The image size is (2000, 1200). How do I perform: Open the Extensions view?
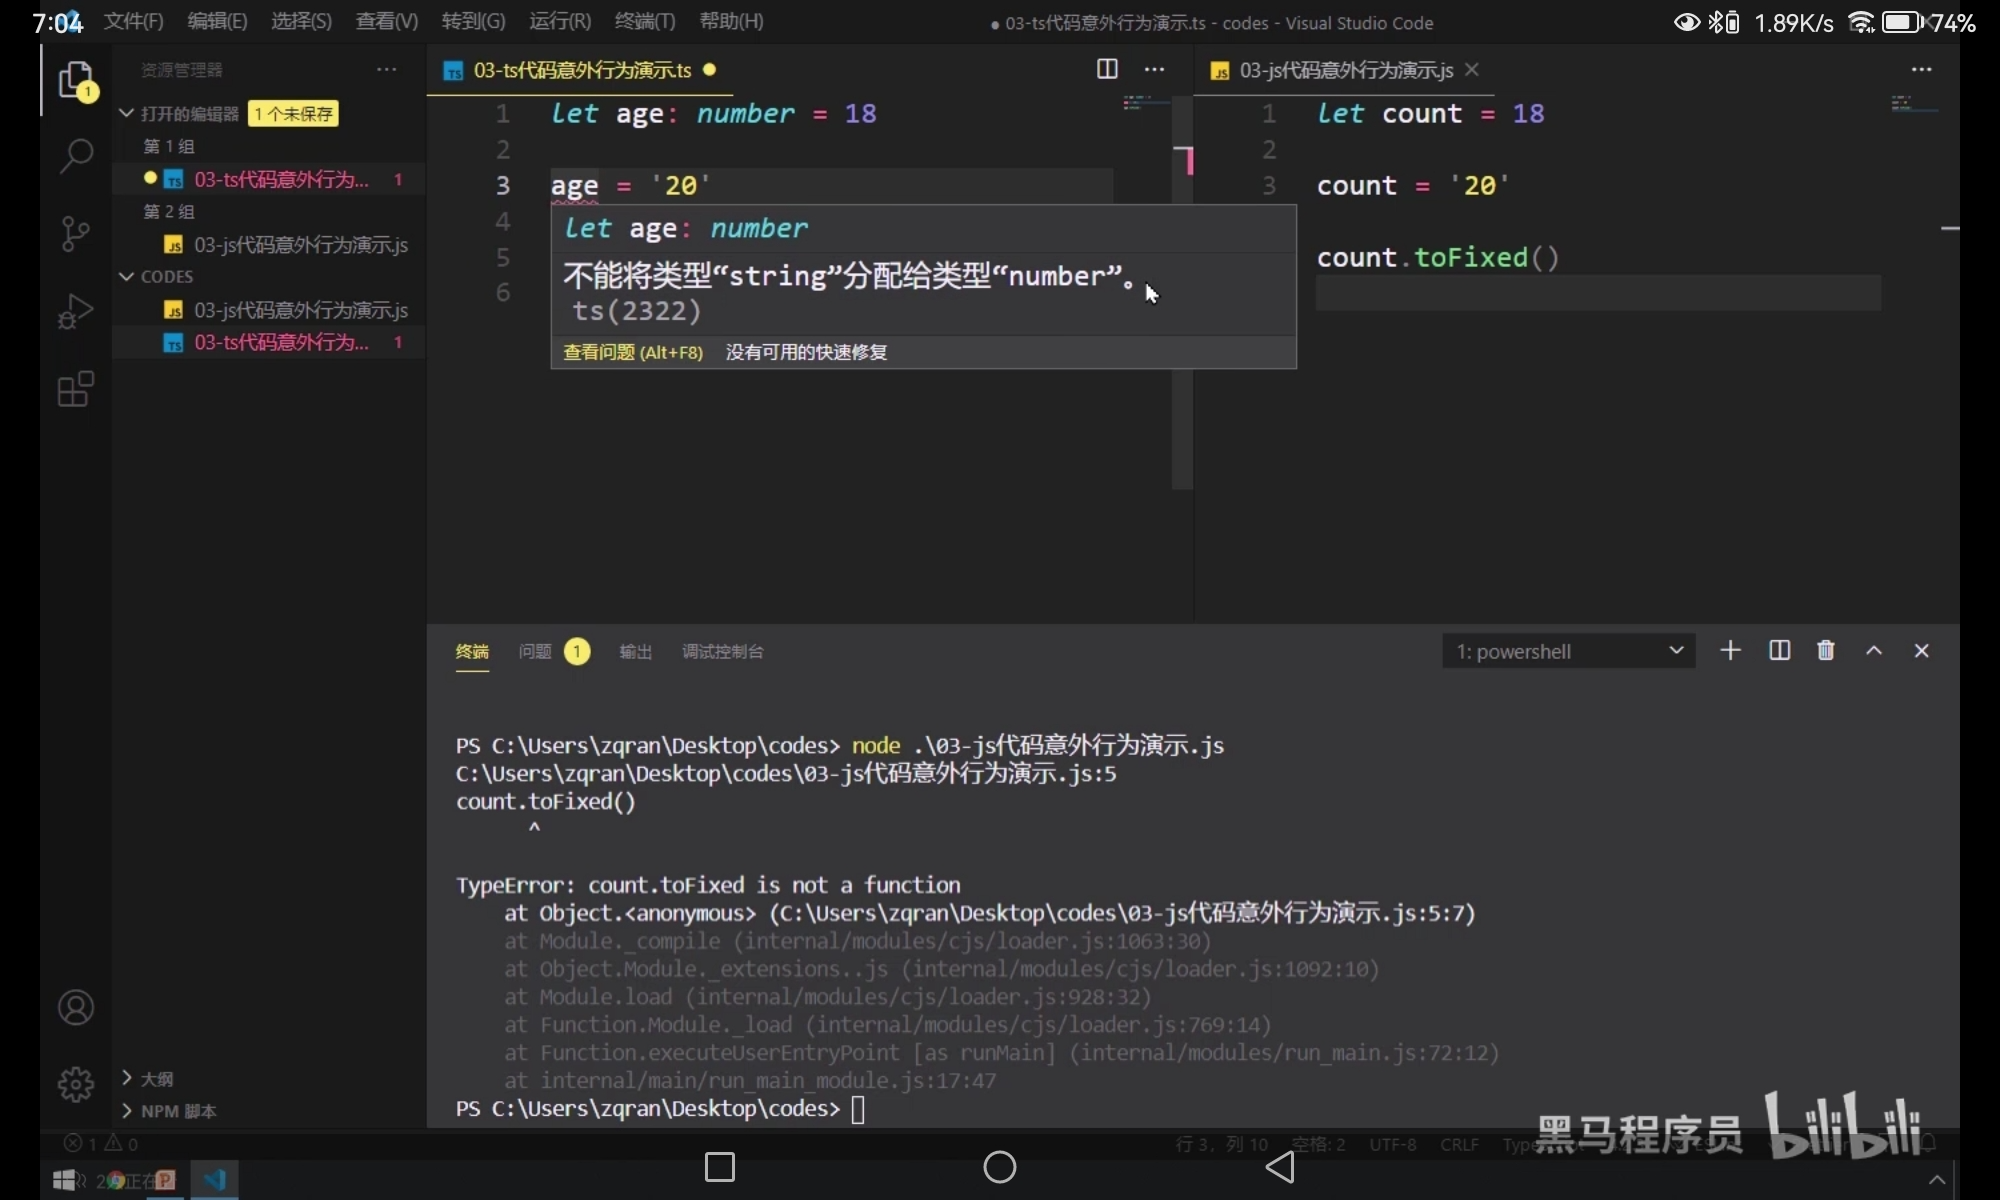coord(76,389)
